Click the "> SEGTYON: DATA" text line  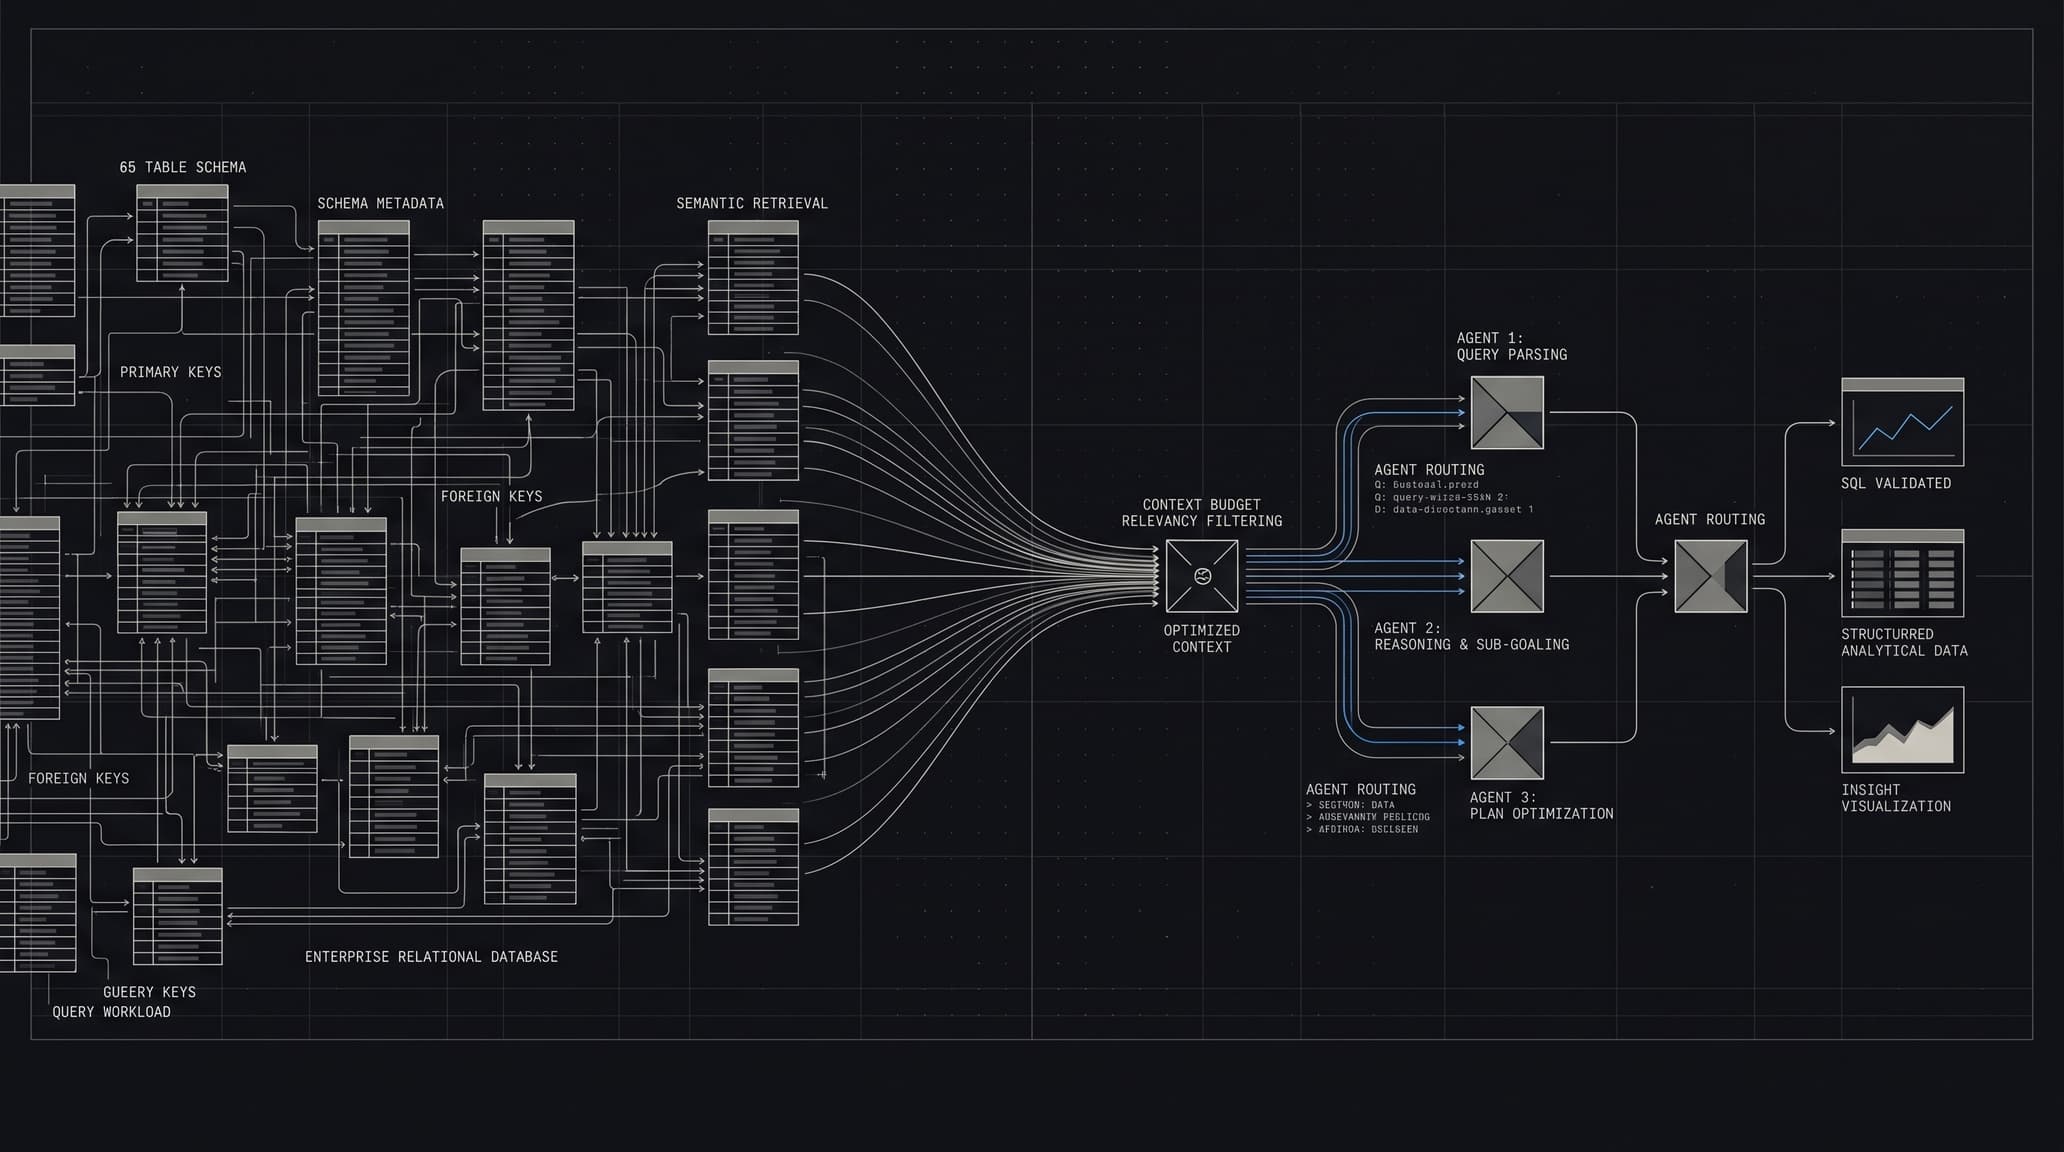[x=1350, y=805]
